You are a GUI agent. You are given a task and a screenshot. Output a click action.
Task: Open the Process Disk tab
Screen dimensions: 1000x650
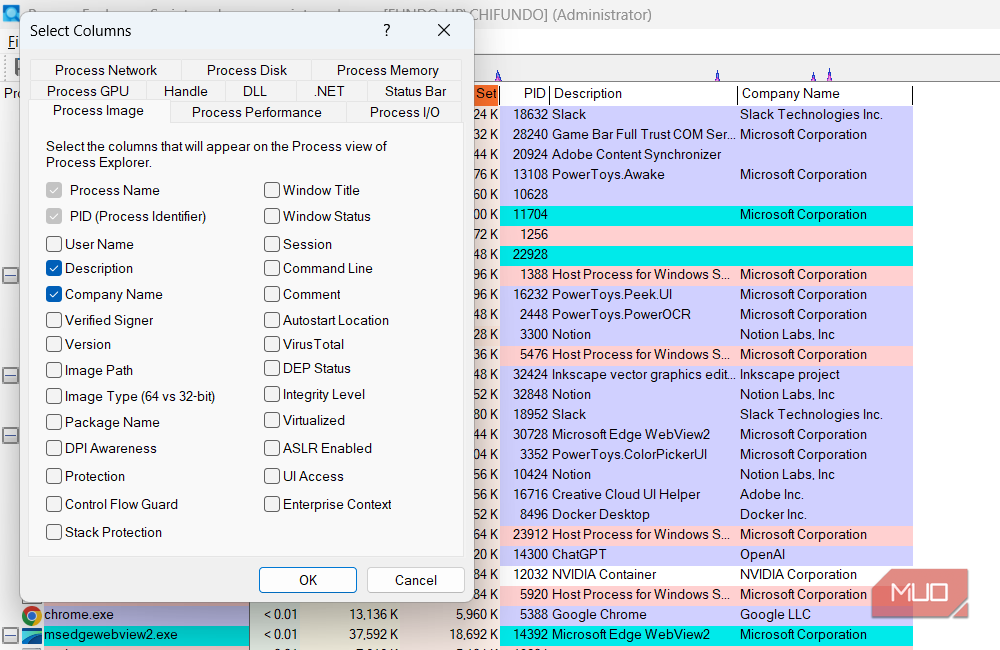pos(247,70)
